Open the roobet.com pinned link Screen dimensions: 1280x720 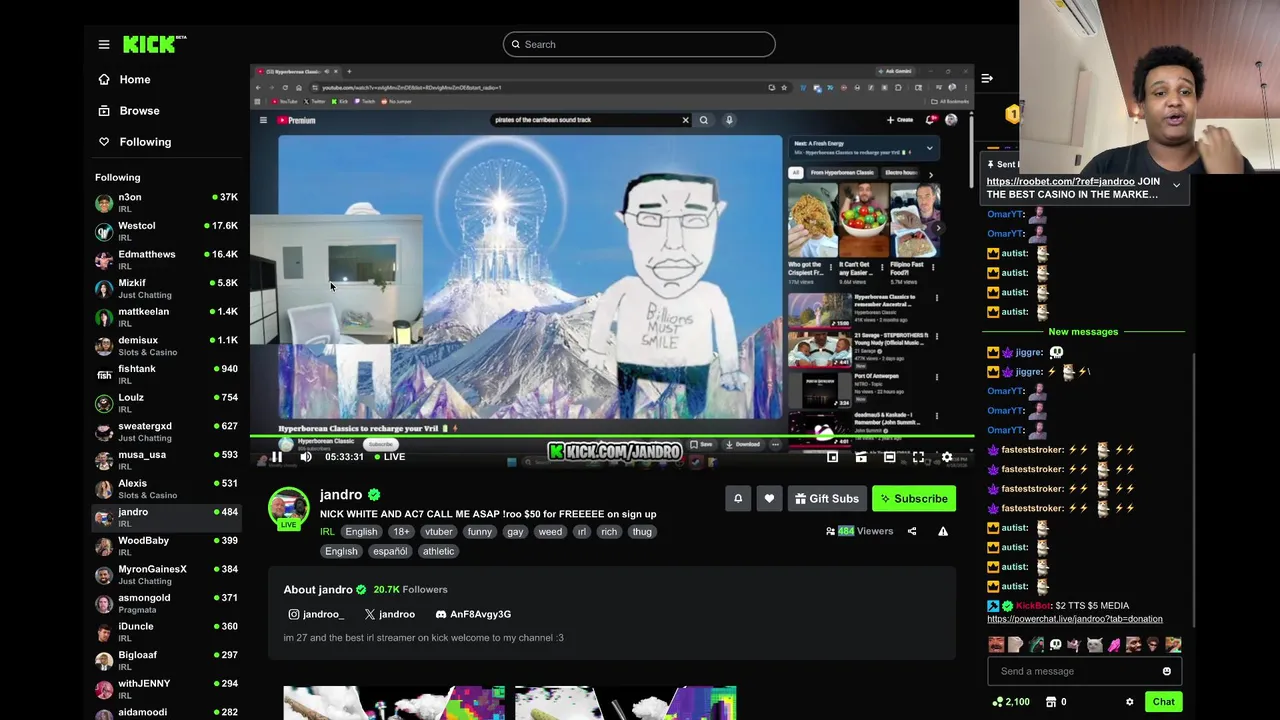click(x=1060, y=182)
